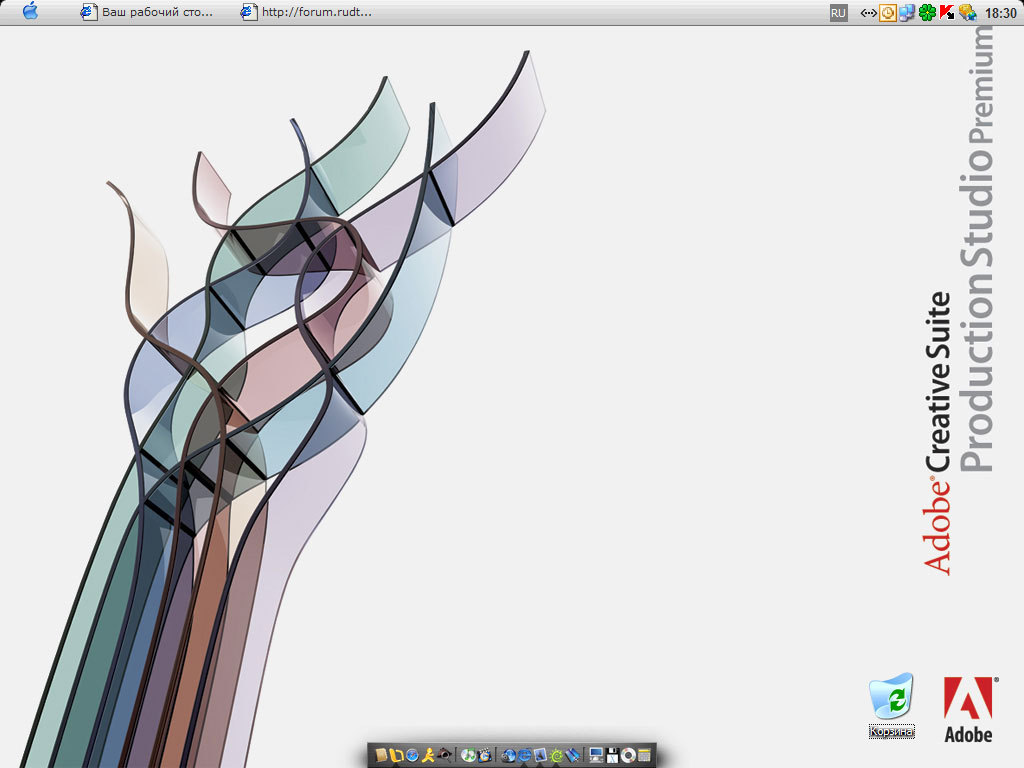1024x768 pixels.
Task: Open the Корзина recycle bin icon
Action: [x=891, y=705]
